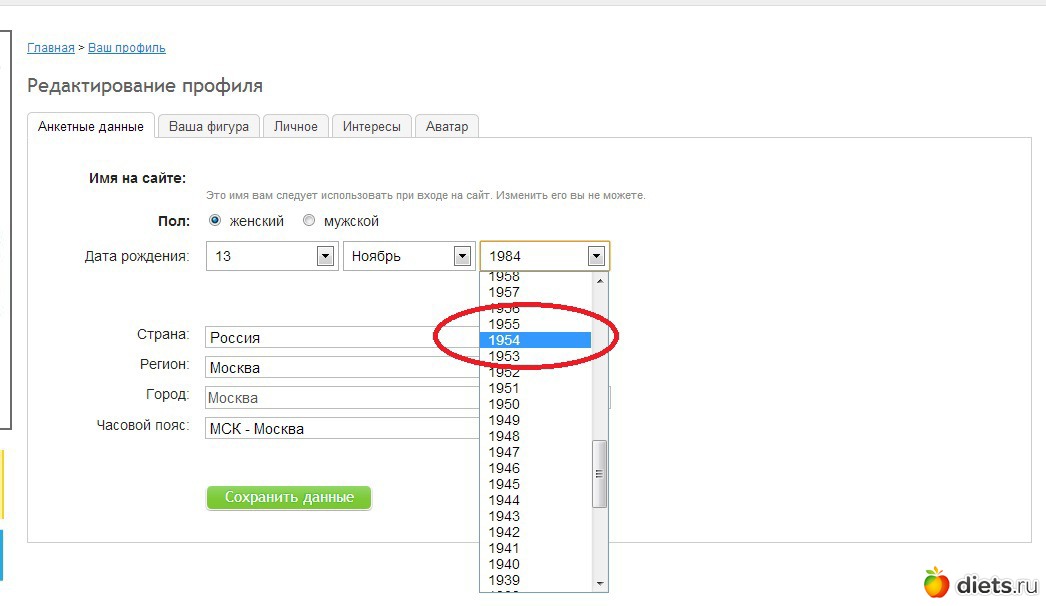Screen dimensions: 1046x606
Task: Switch to the Ваша фигура tab
Action: click(x=208, y=127)
